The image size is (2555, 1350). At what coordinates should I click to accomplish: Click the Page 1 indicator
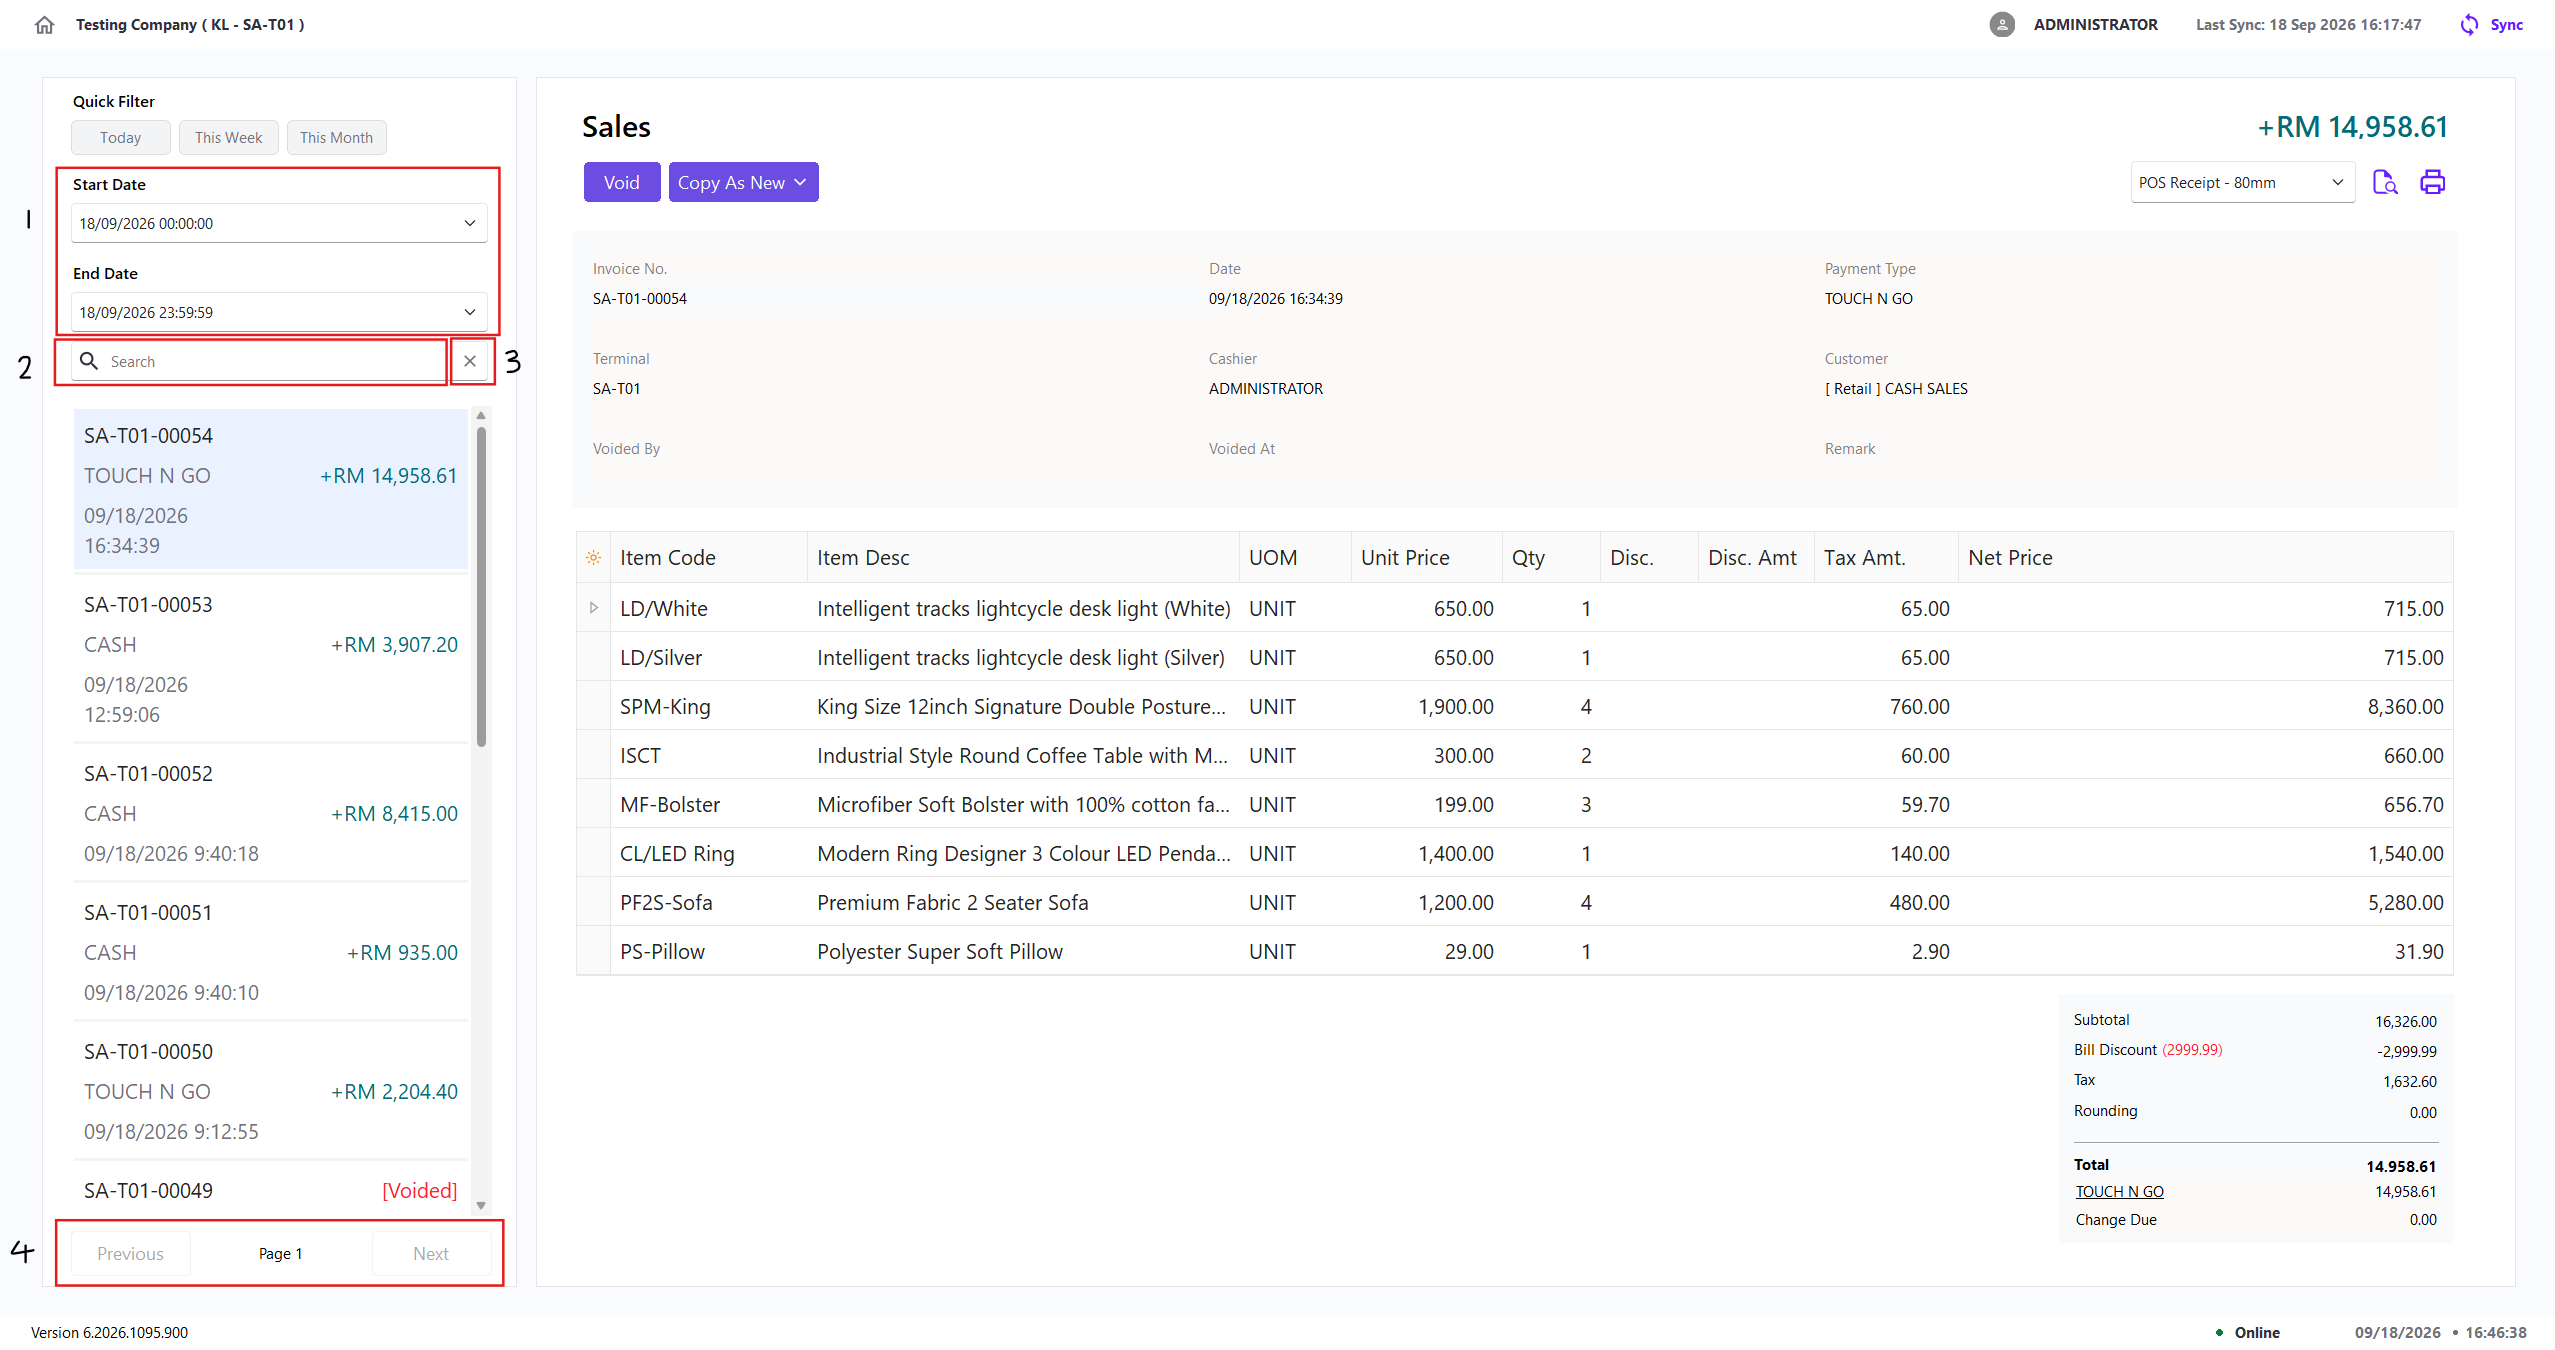pos(280,1254)
